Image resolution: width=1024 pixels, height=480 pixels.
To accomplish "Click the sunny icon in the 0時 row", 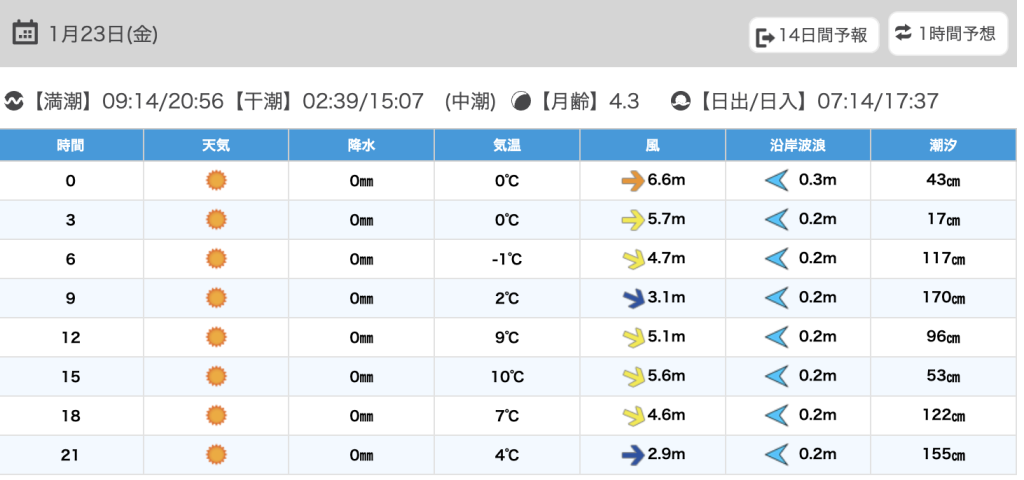I will (216, 181).
